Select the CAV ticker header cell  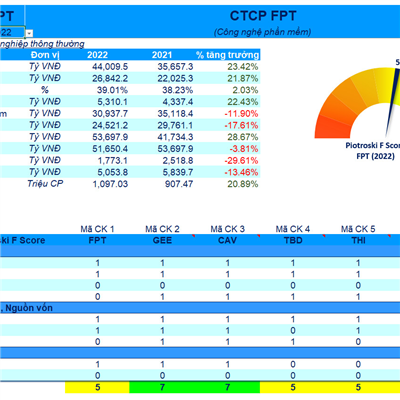point(227,240)
